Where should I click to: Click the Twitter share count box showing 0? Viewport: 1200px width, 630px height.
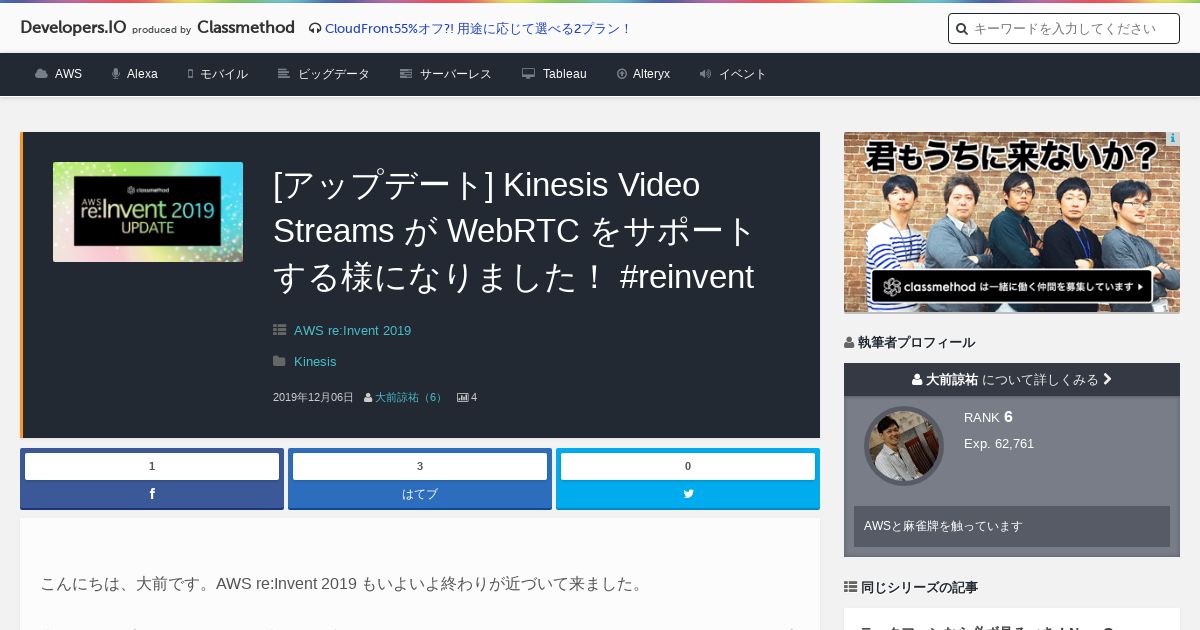point(688,466)
